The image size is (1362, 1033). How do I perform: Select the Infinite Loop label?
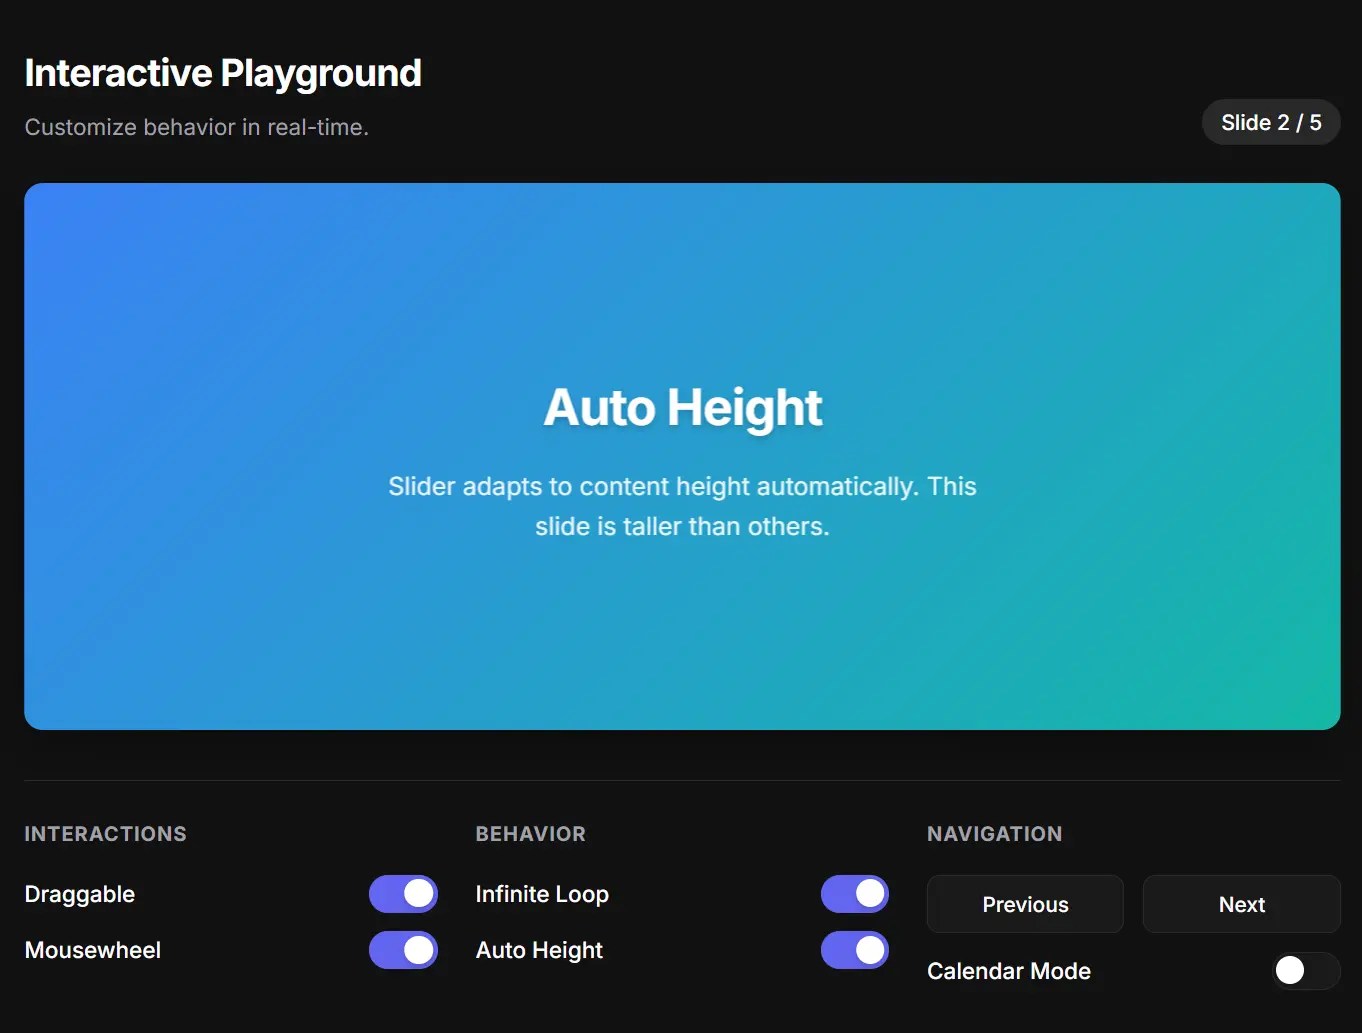pos(541,894)
